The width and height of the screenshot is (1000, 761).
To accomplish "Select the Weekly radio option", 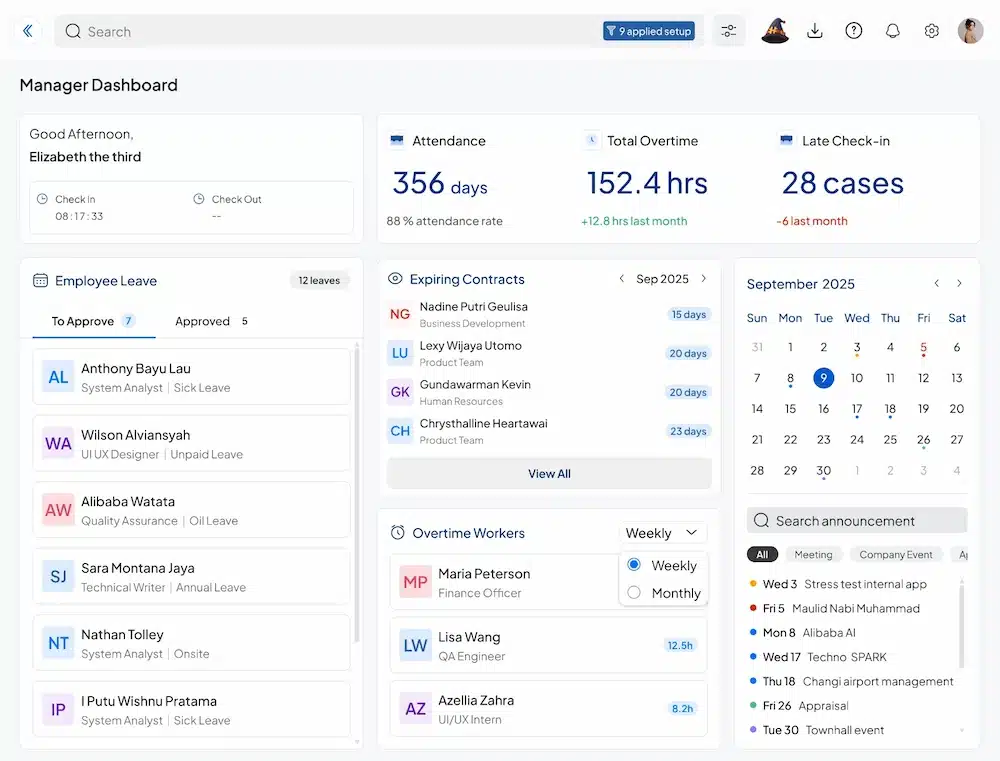I will click(x=634, y=565).
